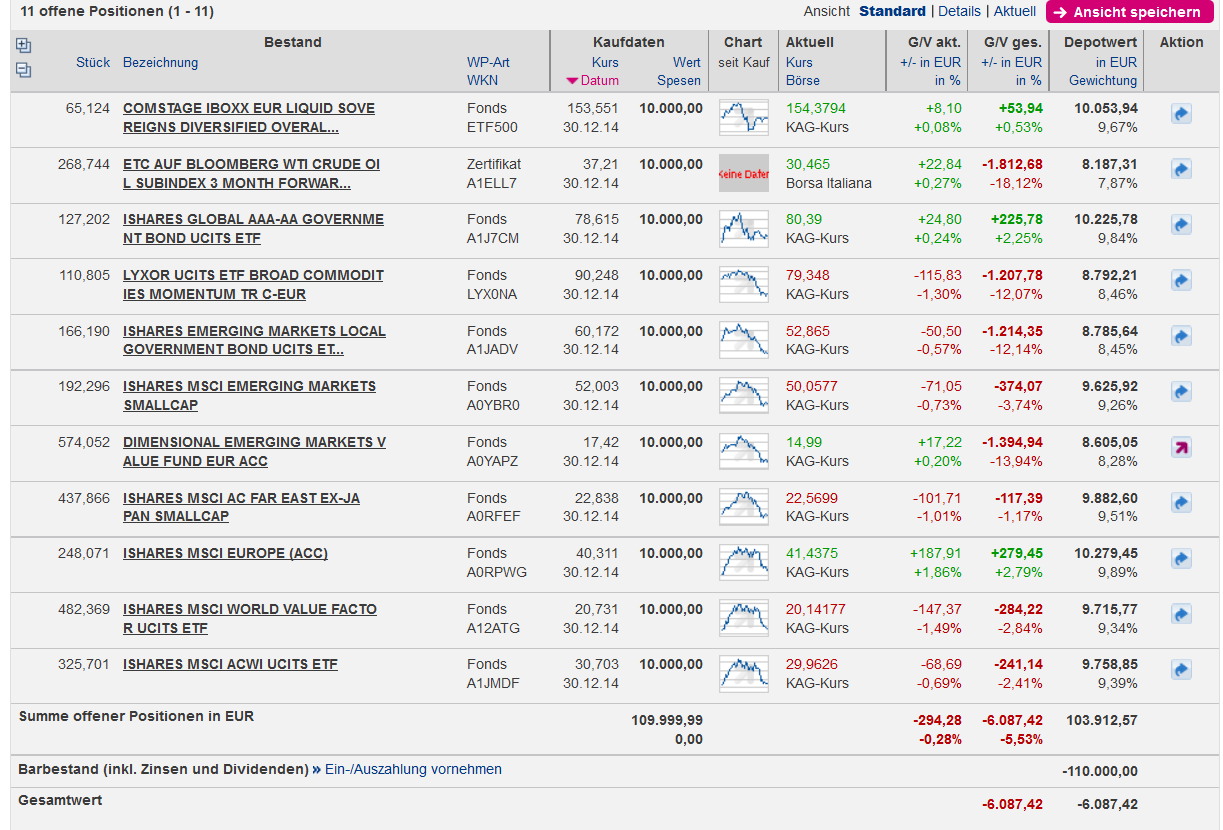This screenshot has height=830, width=1223.
Task: Open chart thumbnail for COMSTAGE IBOXX fund
Action: tap(744, 118)
